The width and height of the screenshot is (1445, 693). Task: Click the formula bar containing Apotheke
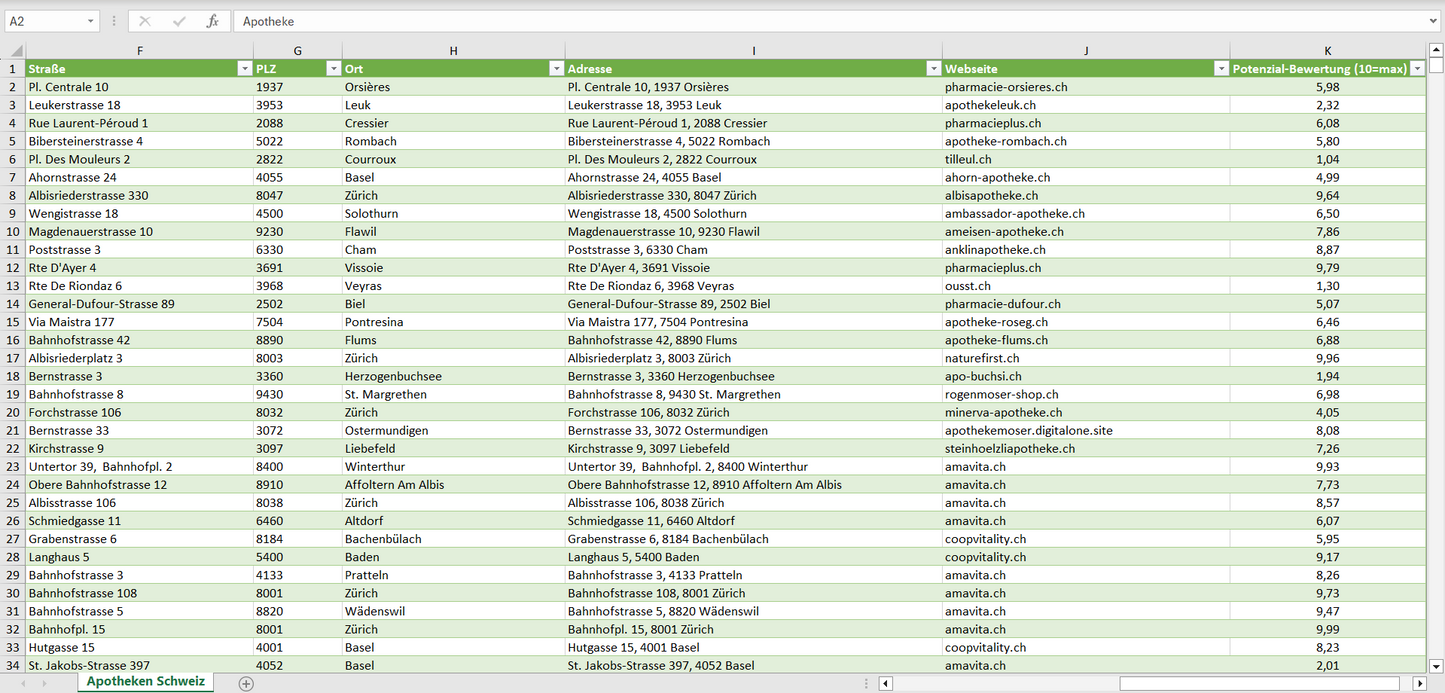800,21
